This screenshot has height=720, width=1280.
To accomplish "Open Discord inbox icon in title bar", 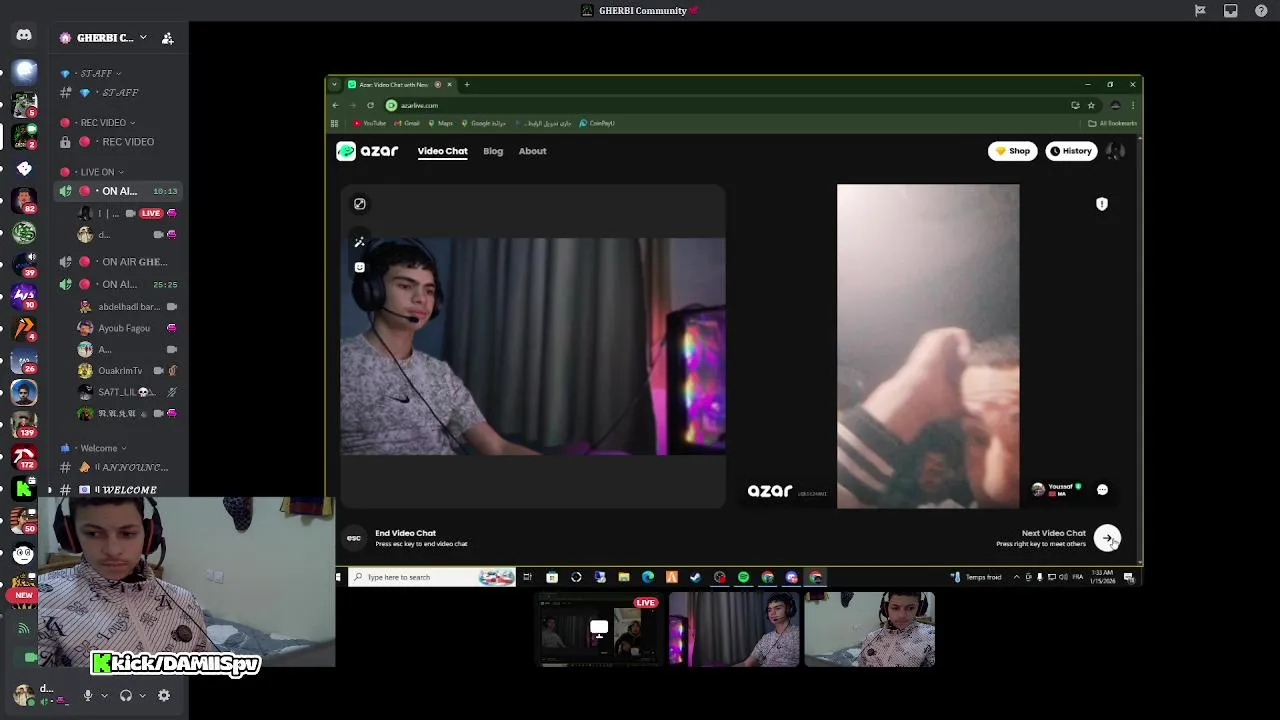I will (x=1230, y=11).
